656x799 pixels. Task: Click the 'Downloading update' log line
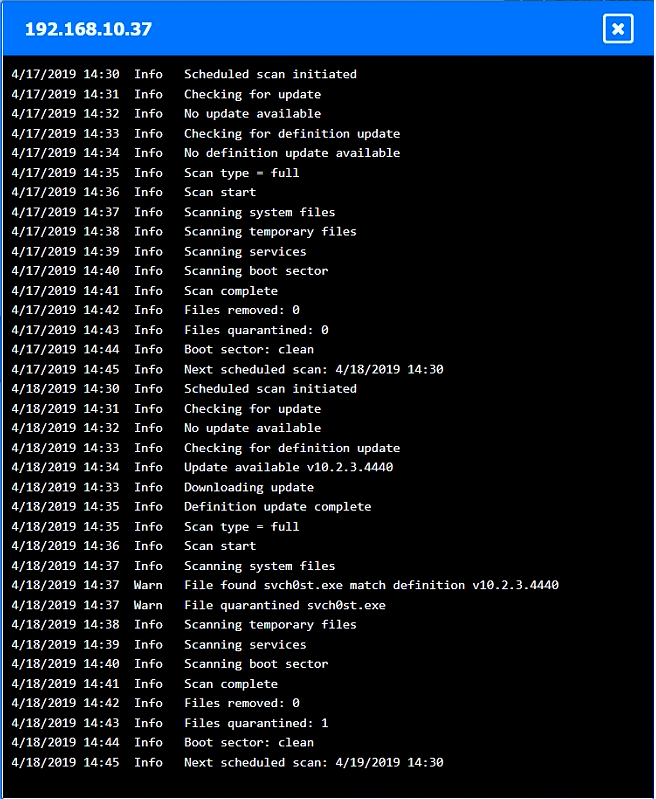pos(249,487)
